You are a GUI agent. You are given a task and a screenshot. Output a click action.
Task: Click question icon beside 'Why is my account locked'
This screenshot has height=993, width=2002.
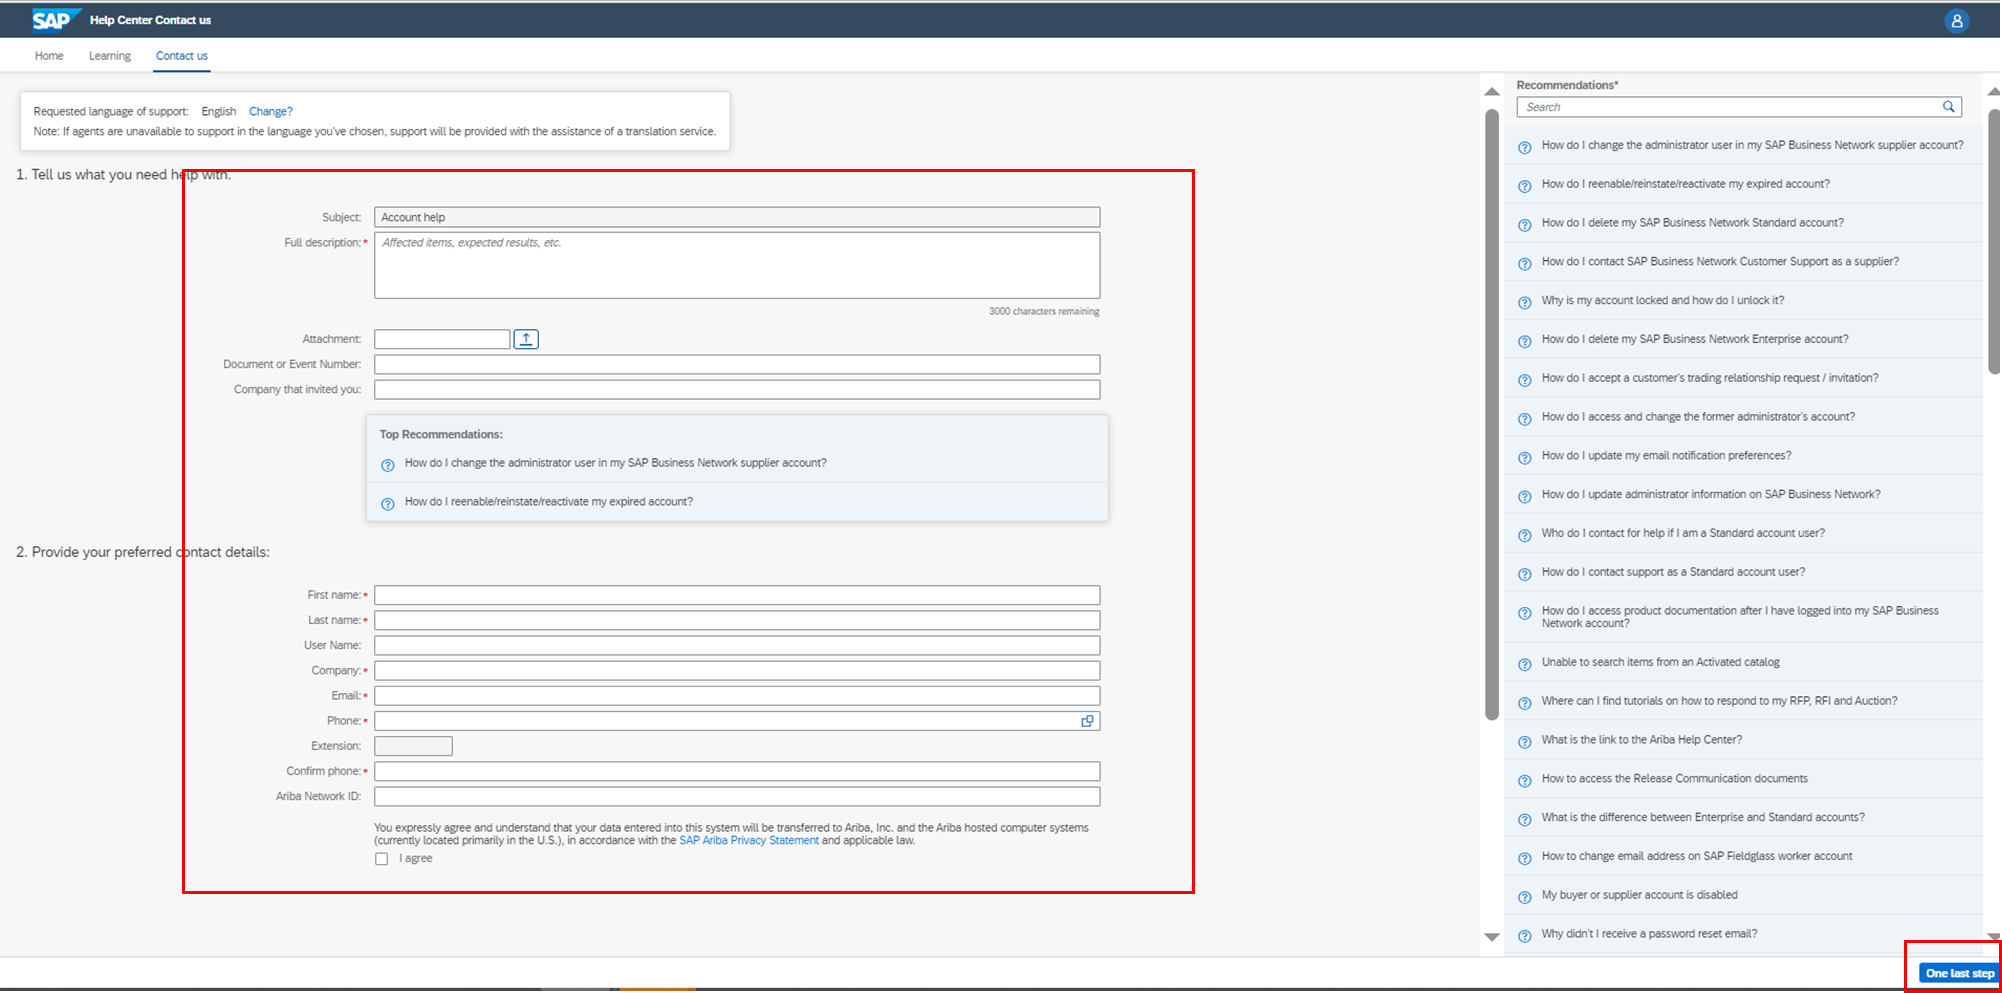(x=1524, y=303)
